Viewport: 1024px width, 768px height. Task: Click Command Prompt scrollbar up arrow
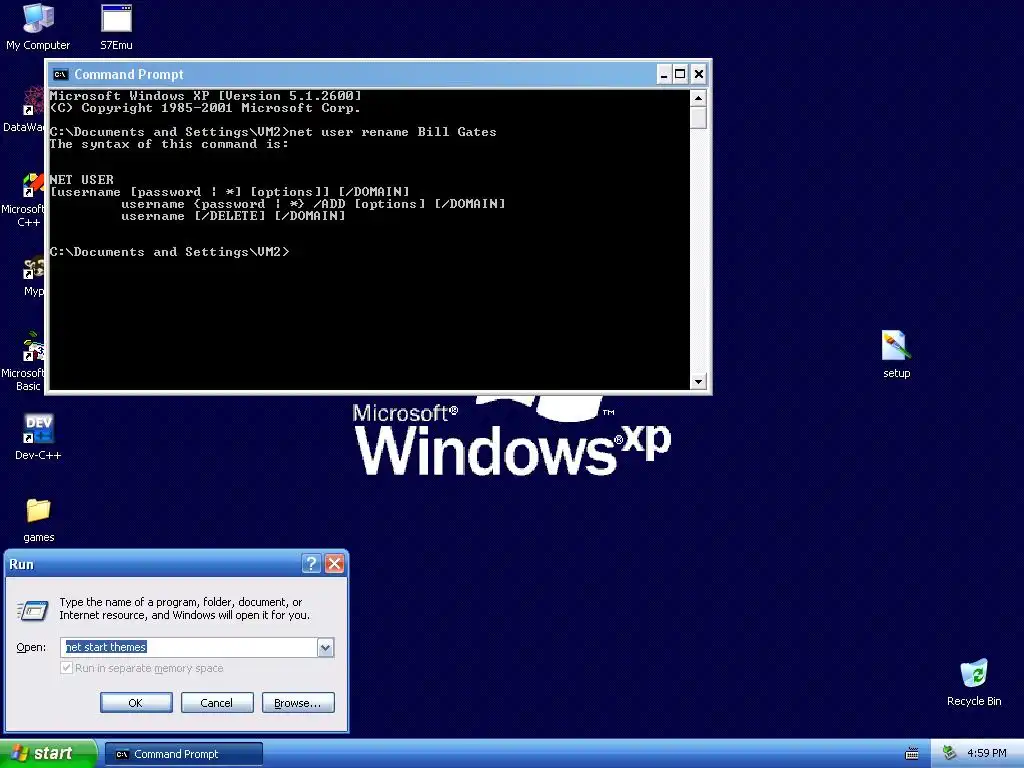point(698,98)
